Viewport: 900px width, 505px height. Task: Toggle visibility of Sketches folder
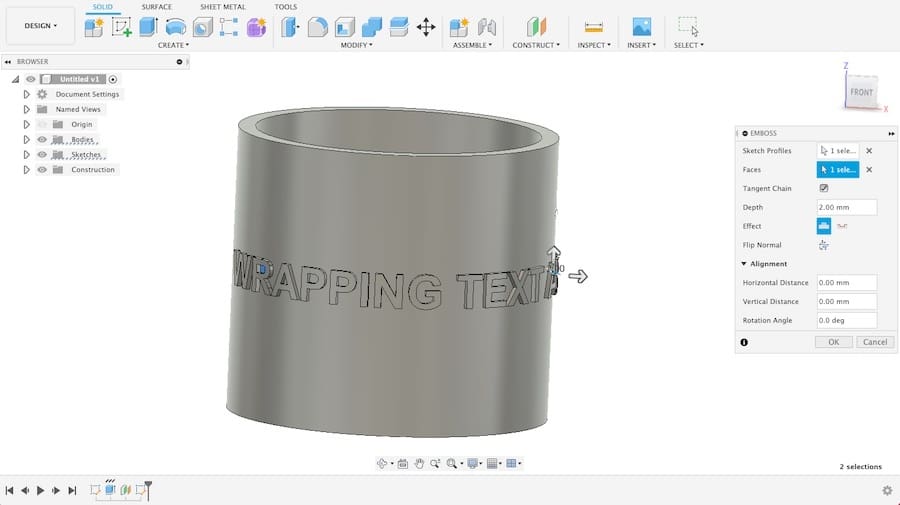click(x=42, y=155)
